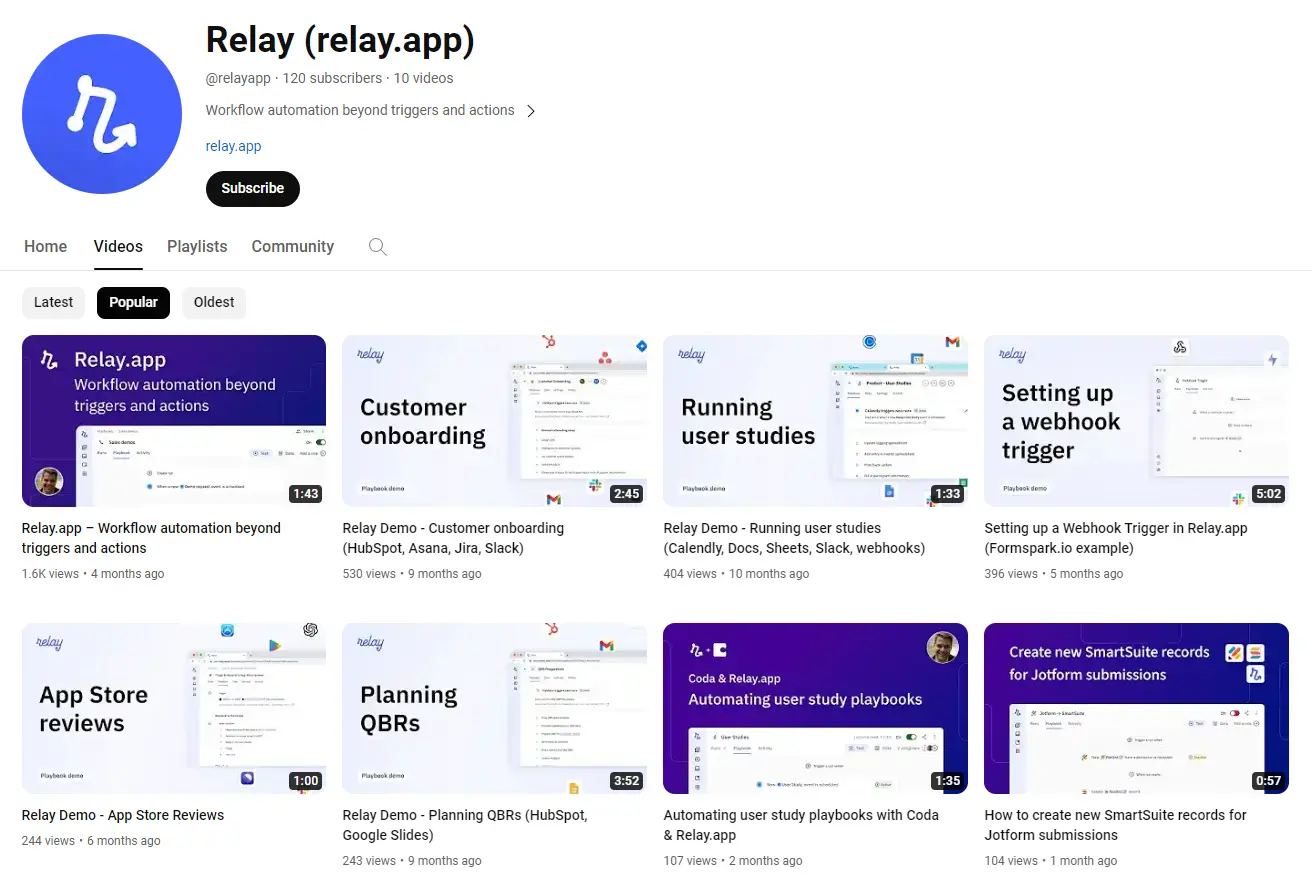
Task: Sort videos by Latest
Action: click(x=54, y=302)
